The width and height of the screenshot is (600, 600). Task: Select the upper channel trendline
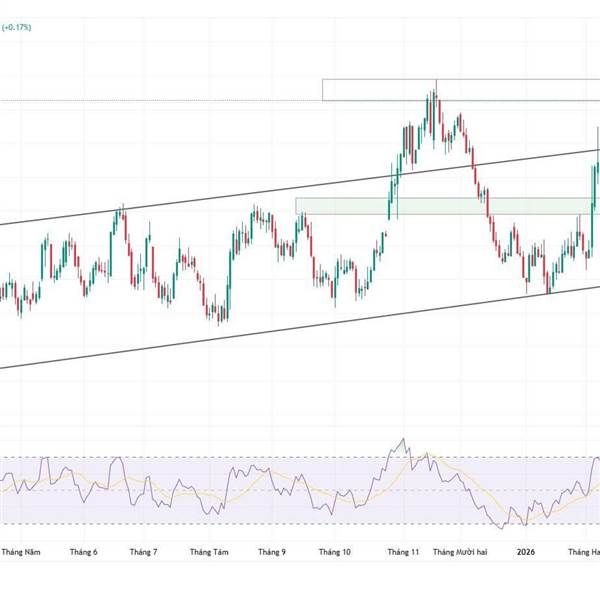click(200, 199)
